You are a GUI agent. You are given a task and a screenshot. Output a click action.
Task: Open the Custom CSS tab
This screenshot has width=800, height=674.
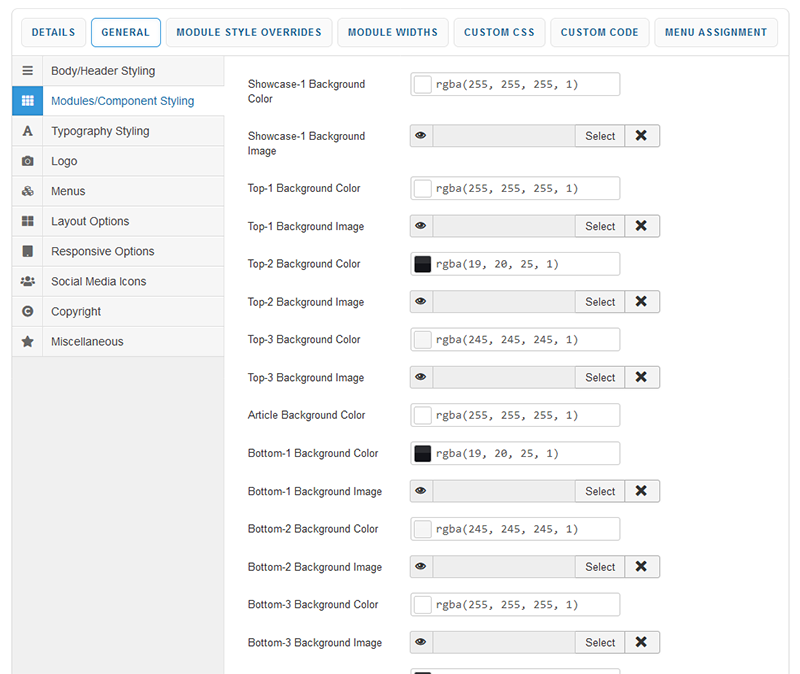498,32
